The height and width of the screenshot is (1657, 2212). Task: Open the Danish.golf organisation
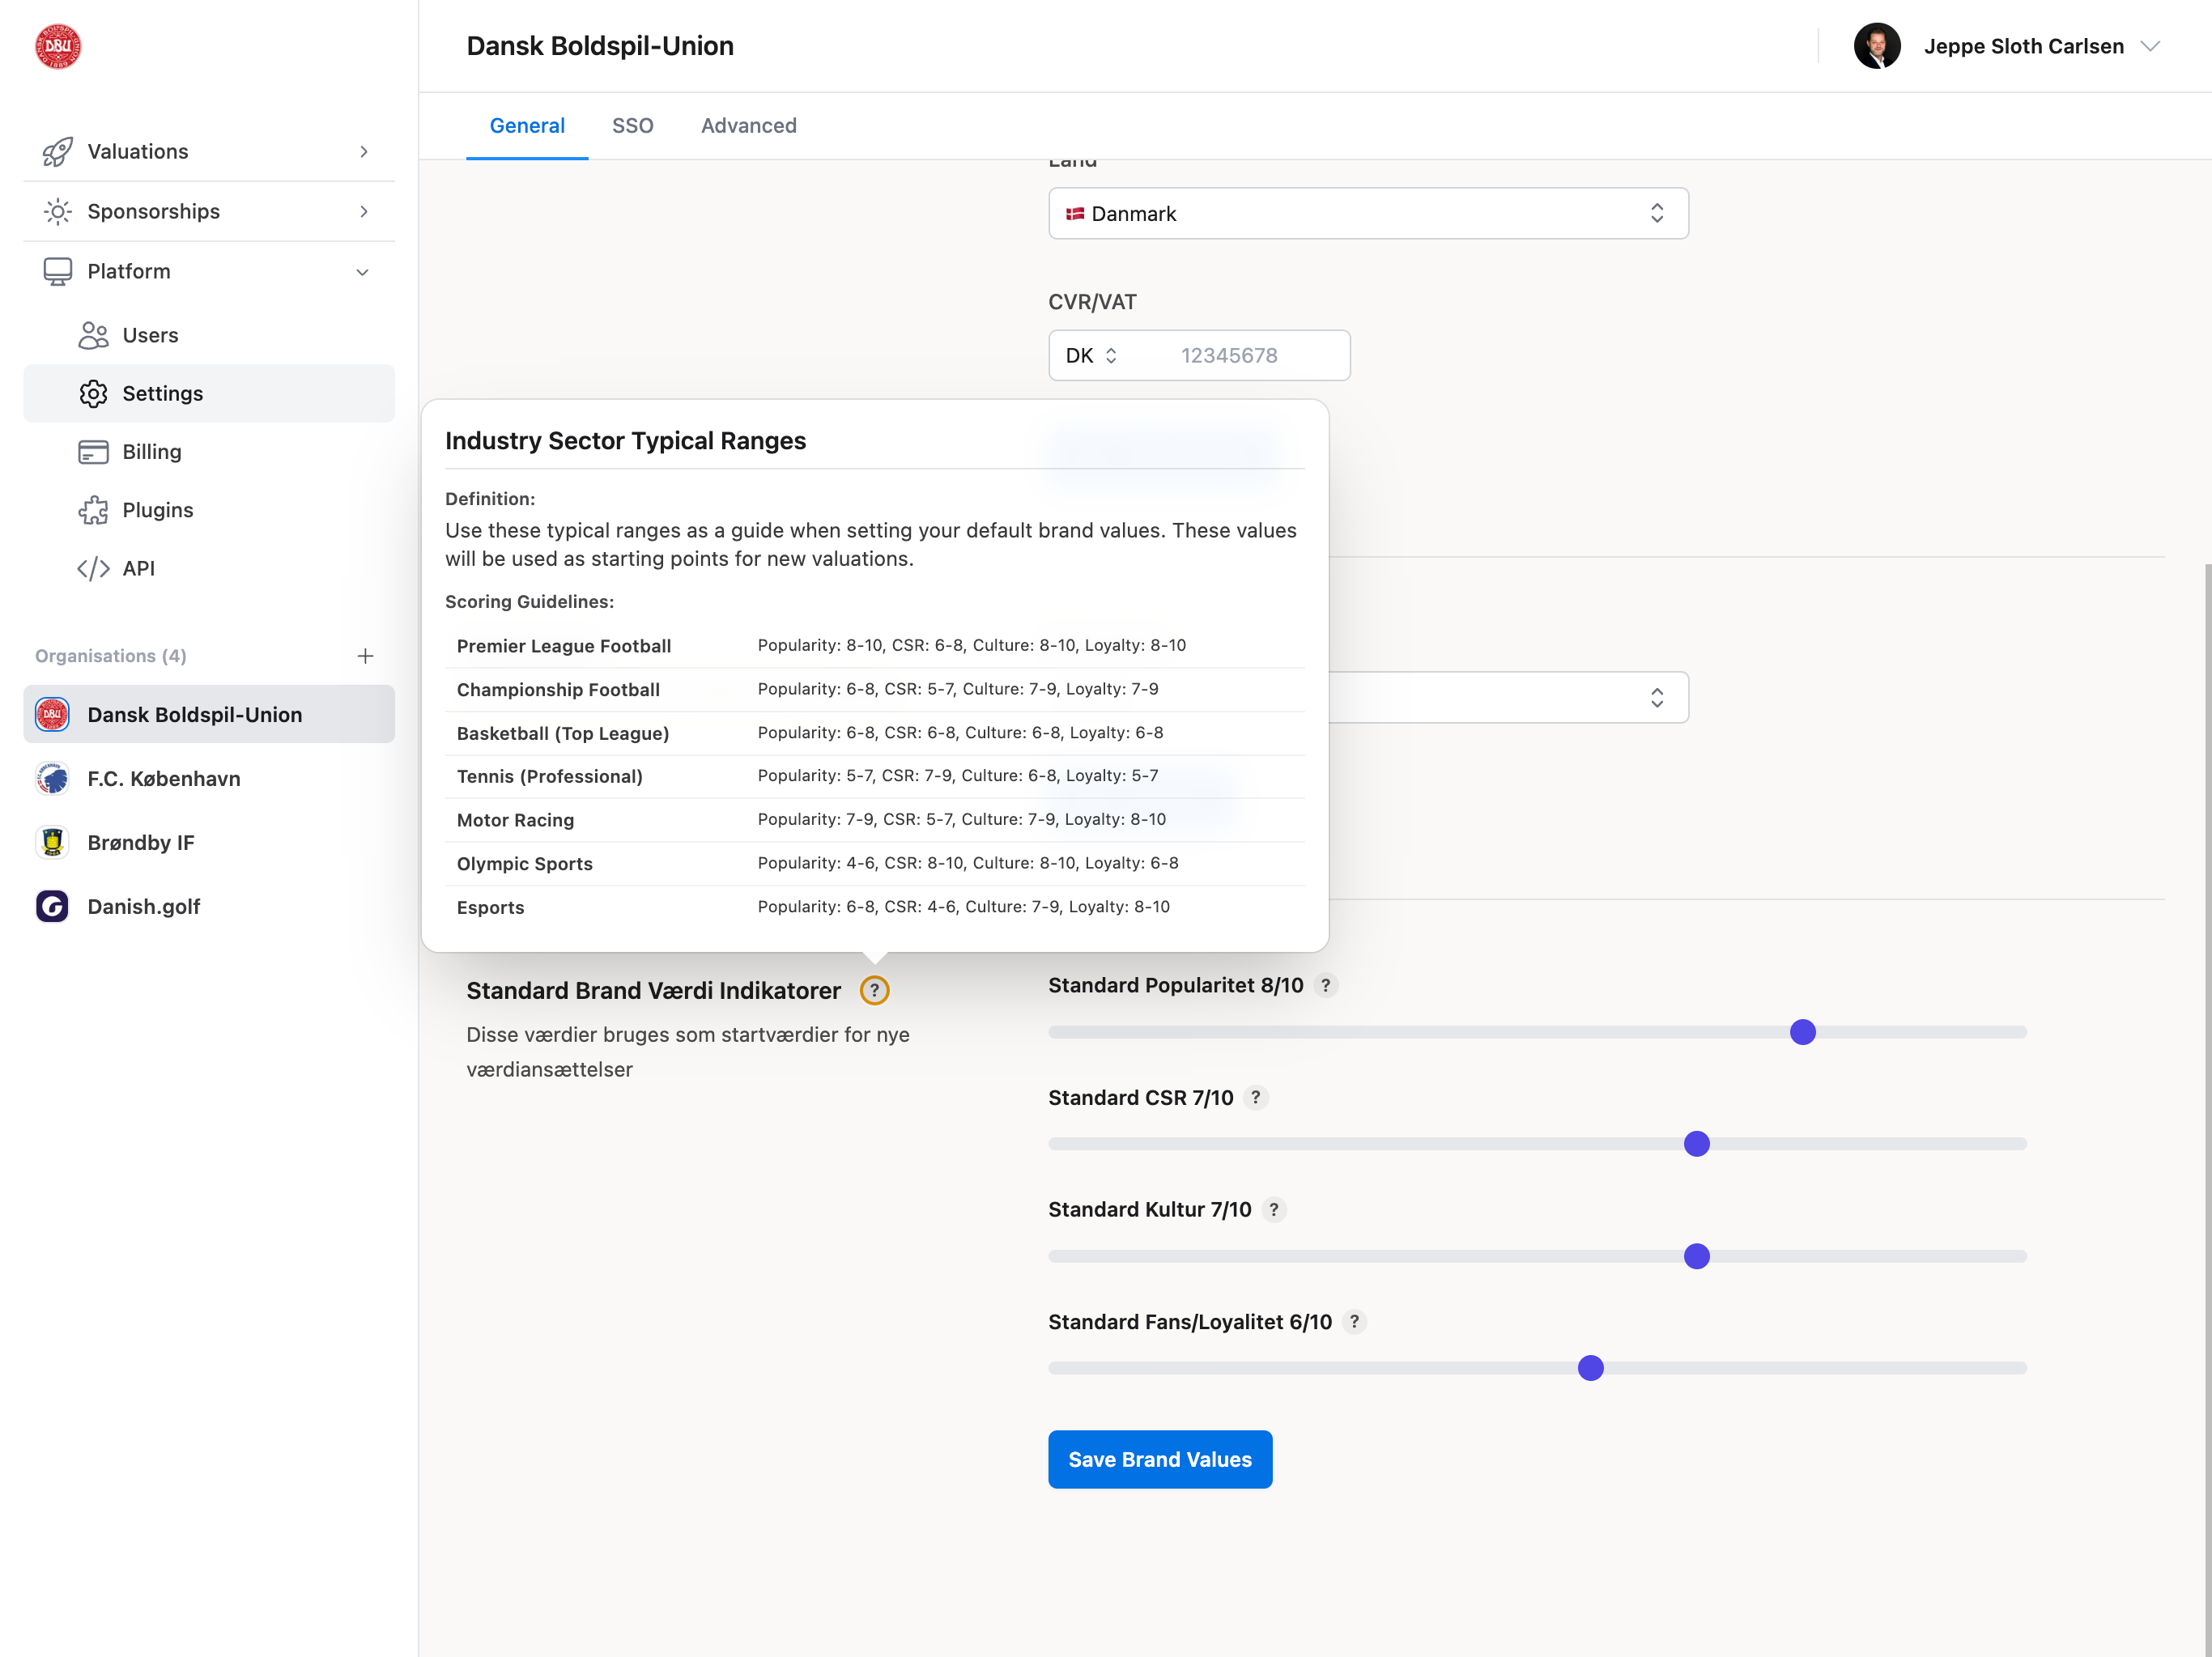coord(143,906)
